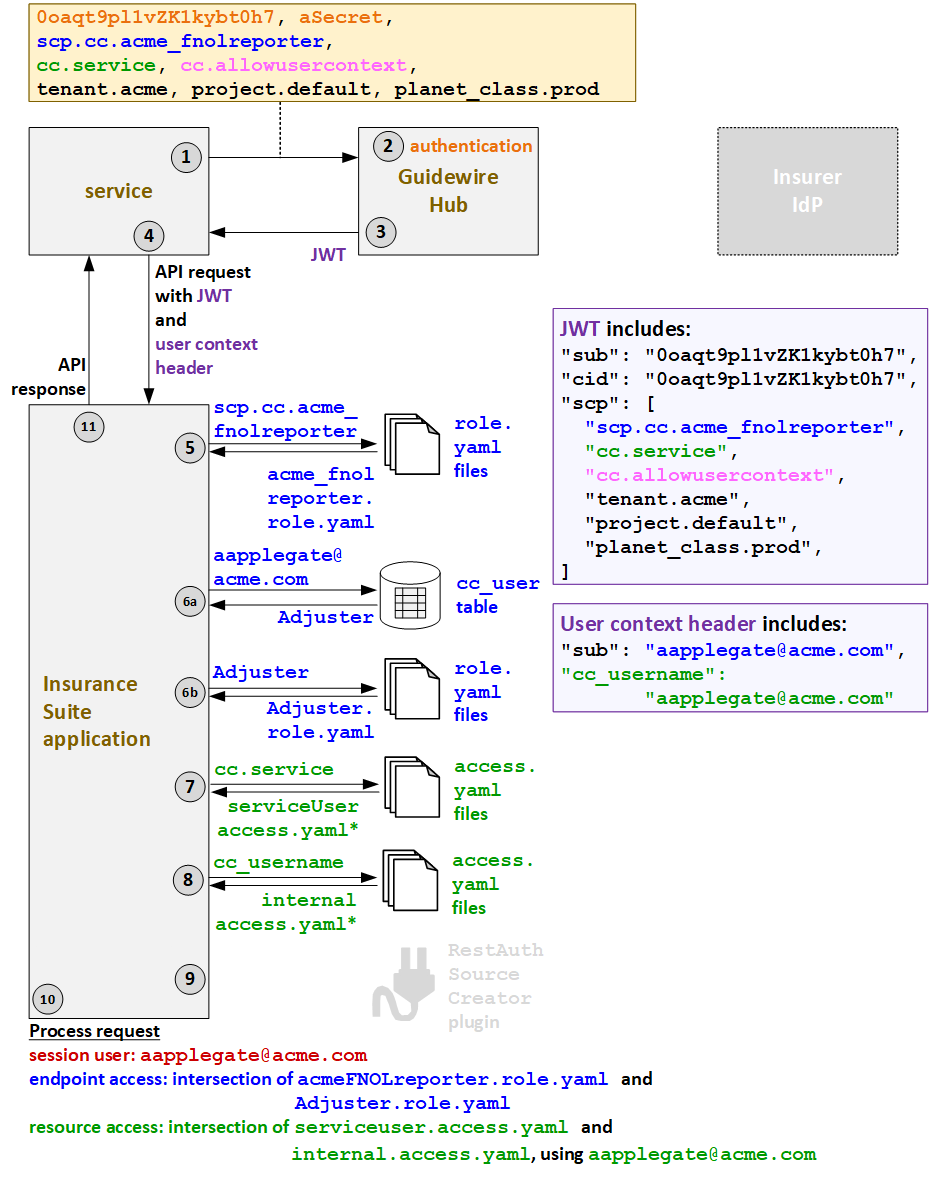Click the RestAuth Source Creator plug icon
The width and height of the screenshot is (930, 1180).
tap(405, 983)
